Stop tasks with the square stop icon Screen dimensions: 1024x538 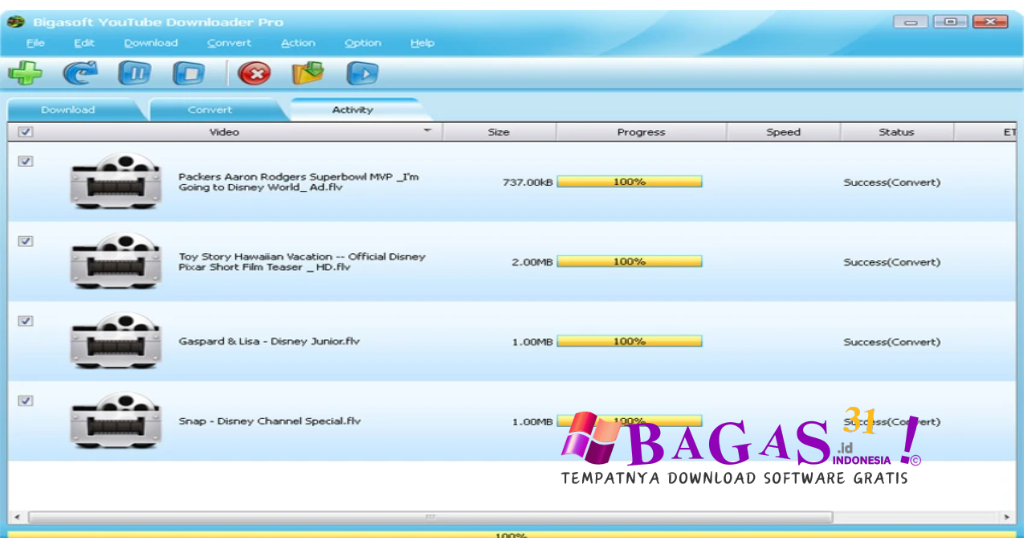tap(189, 72)
